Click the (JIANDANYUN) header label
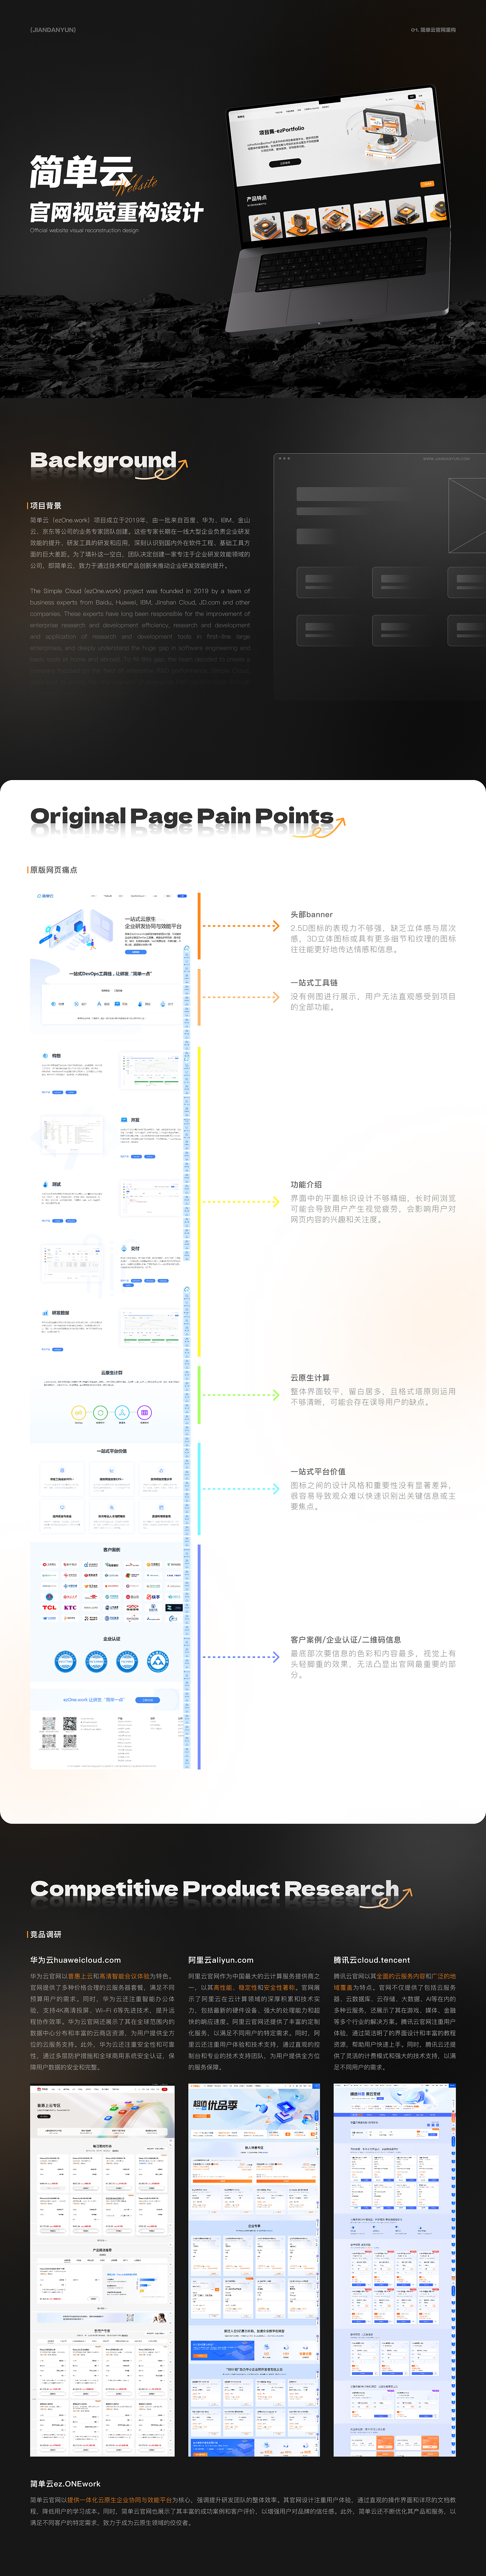Viewport: 486px width, 2576px height. [53, 30]
